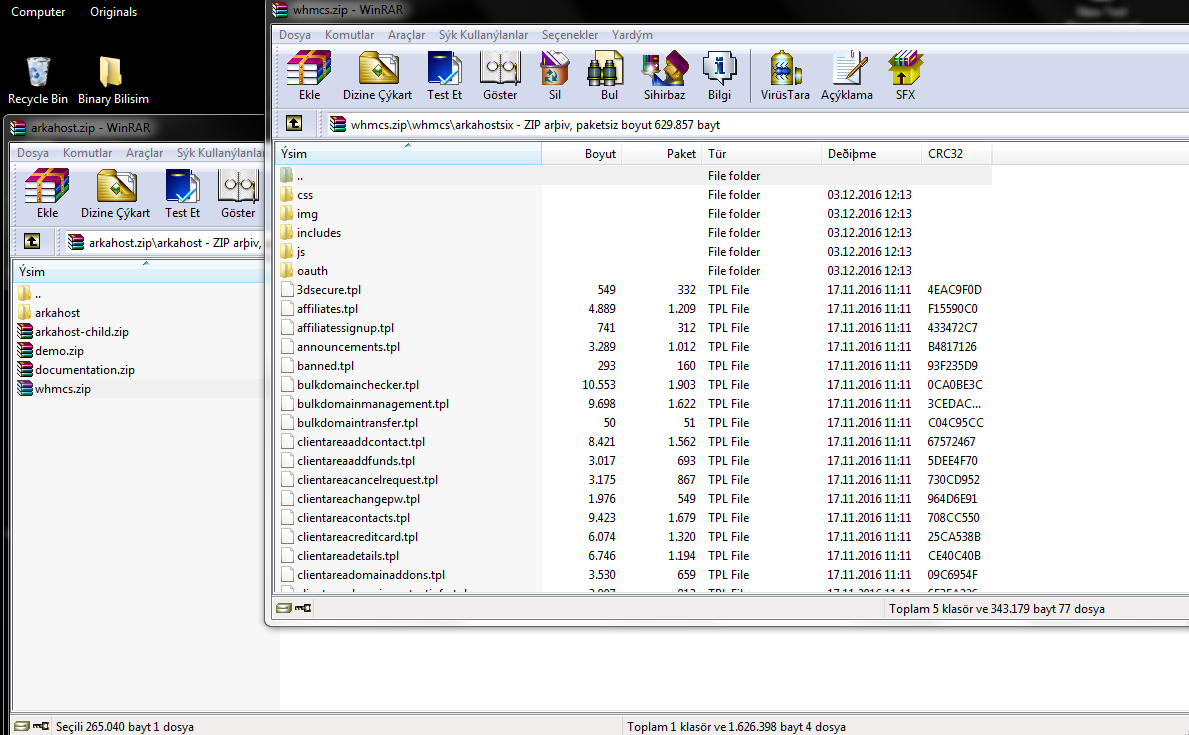Sort by Ýsim column in whmcs.zip window
Viewport: 1189px width, 735px height.
click(x=408, y=154)
